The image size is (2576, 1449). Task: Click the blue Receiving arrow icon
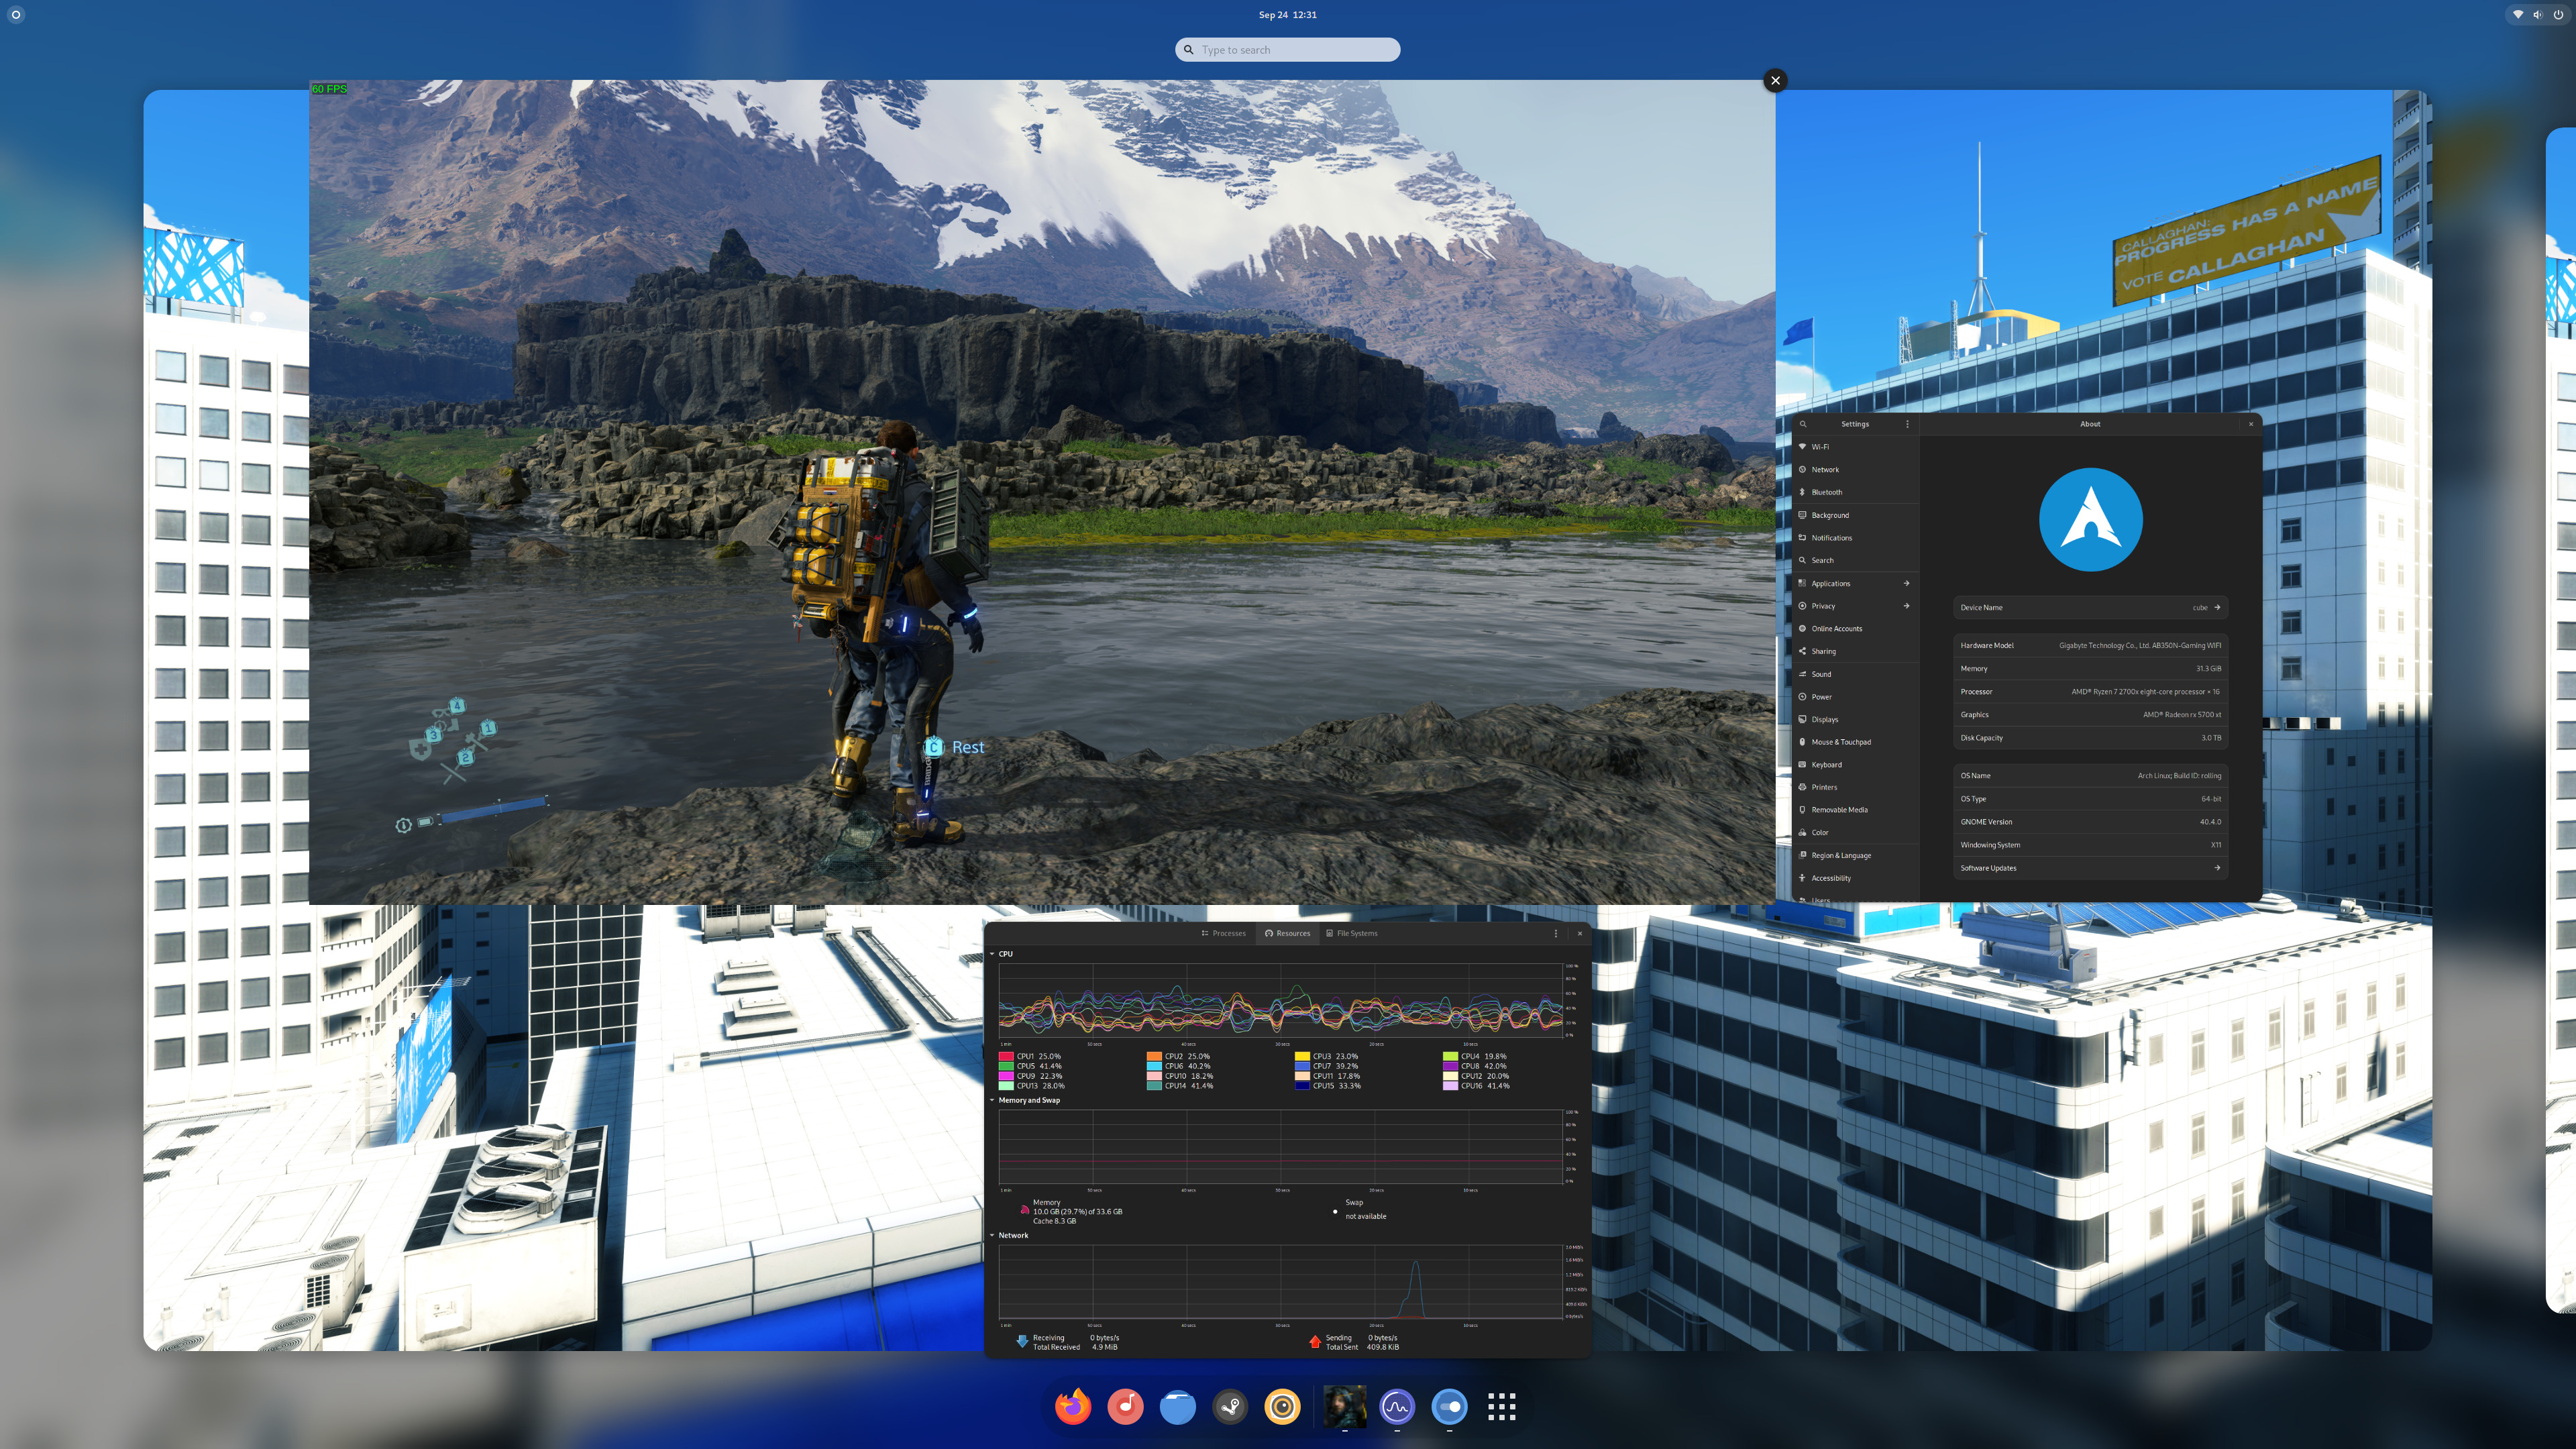pyautogui.click(x=1022, y=1341)
